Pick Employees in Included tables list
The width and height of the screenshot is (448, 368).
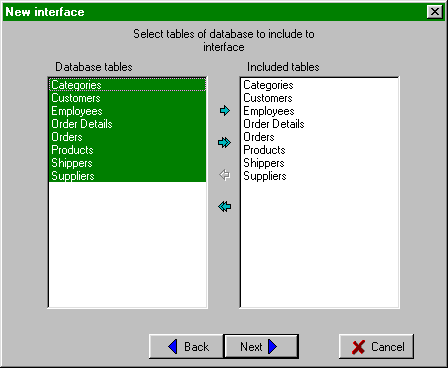pyautogui.click(x=319, y=111)
